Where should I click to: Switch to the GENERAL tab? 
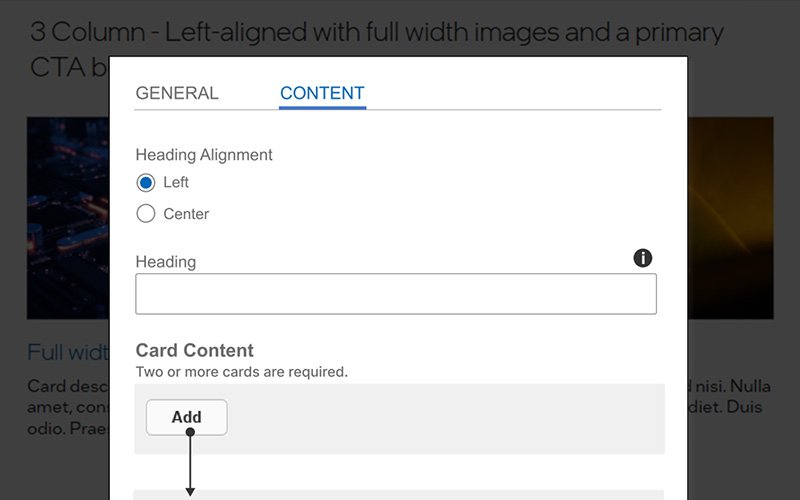point(177,93)
